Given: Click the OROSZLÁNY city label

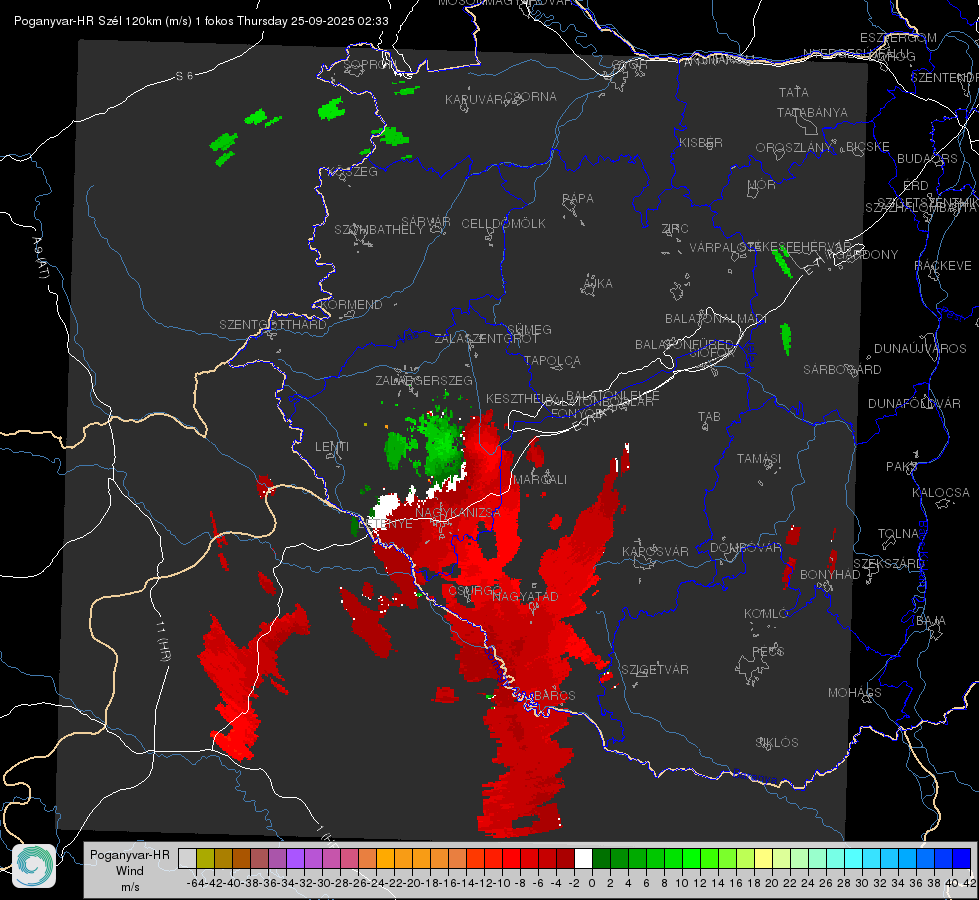Looking at the screenshot, I should [x=794, y=148].
